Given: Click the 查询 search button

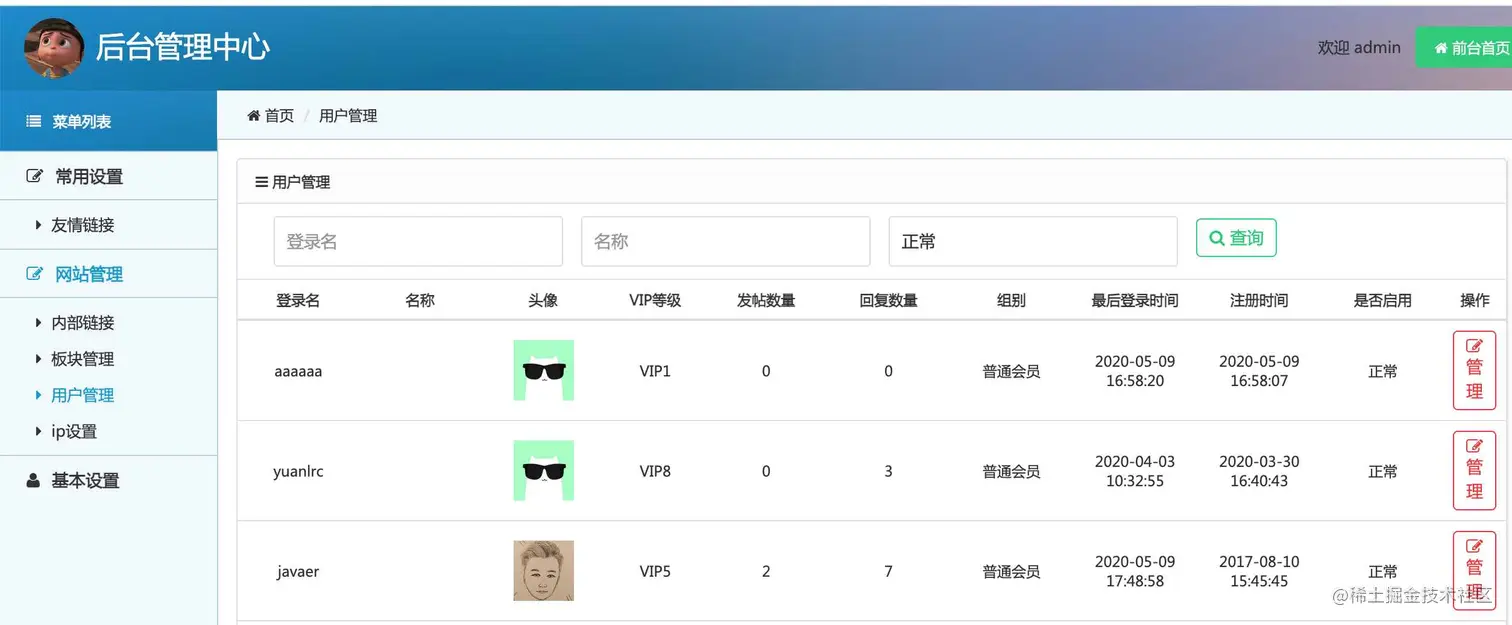Looking at the screenshot, I should [1236, 238].
